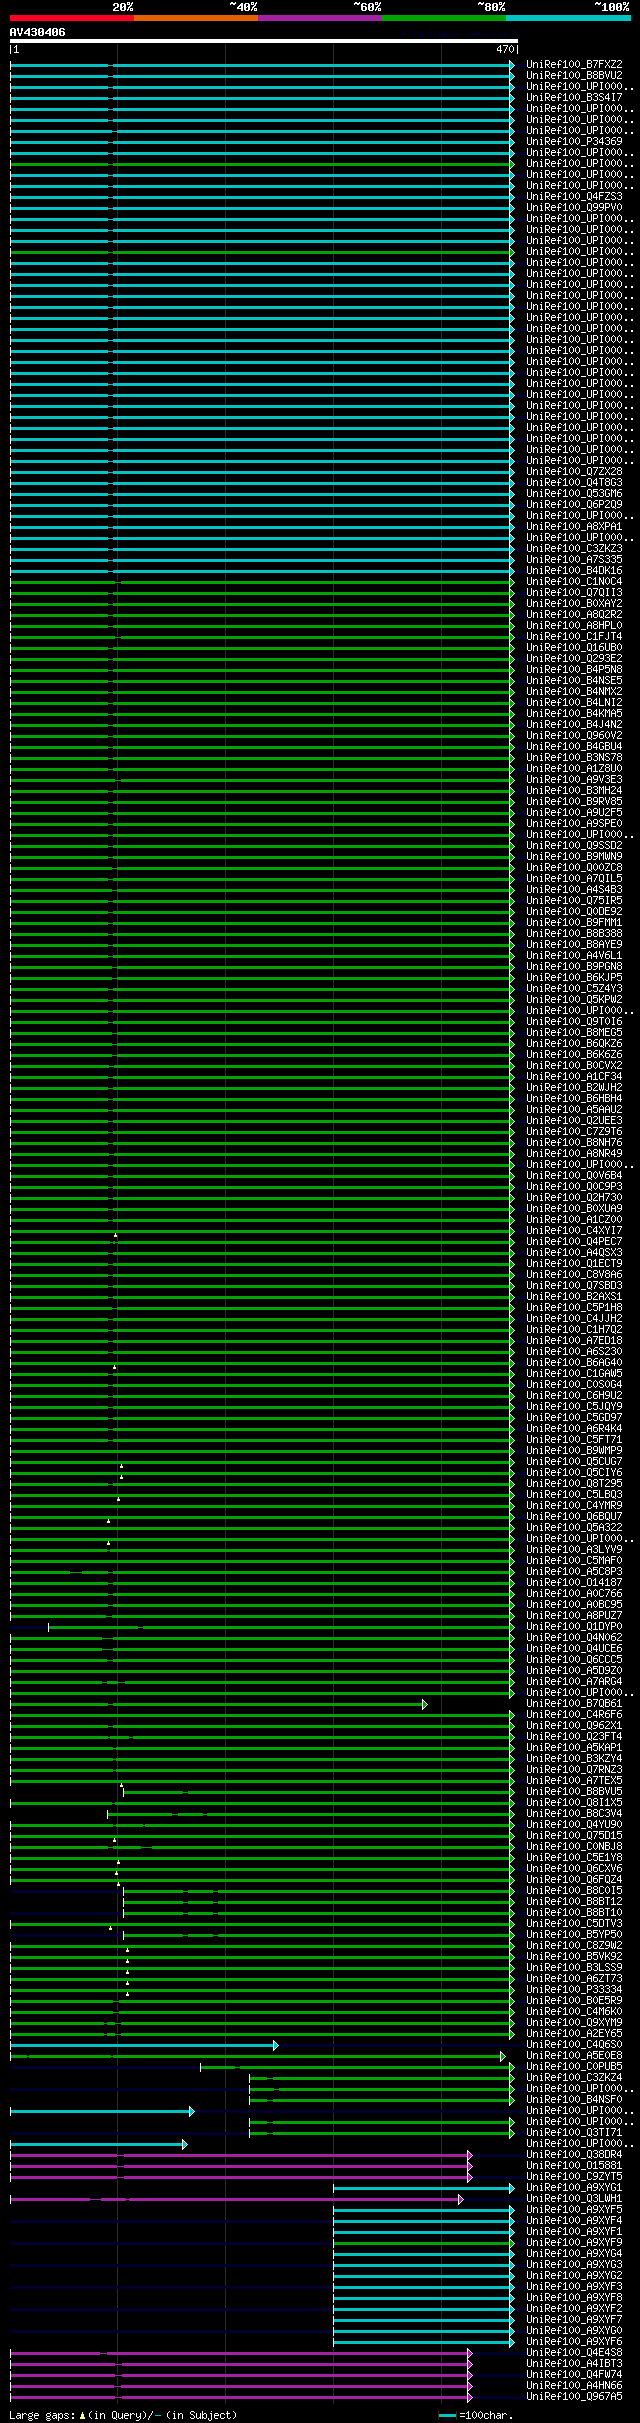Image resolution: width=640 pixels, height=2423 pixels.
Task: Click the 470 end position on ruler
Action: click(x=504, y=49)
